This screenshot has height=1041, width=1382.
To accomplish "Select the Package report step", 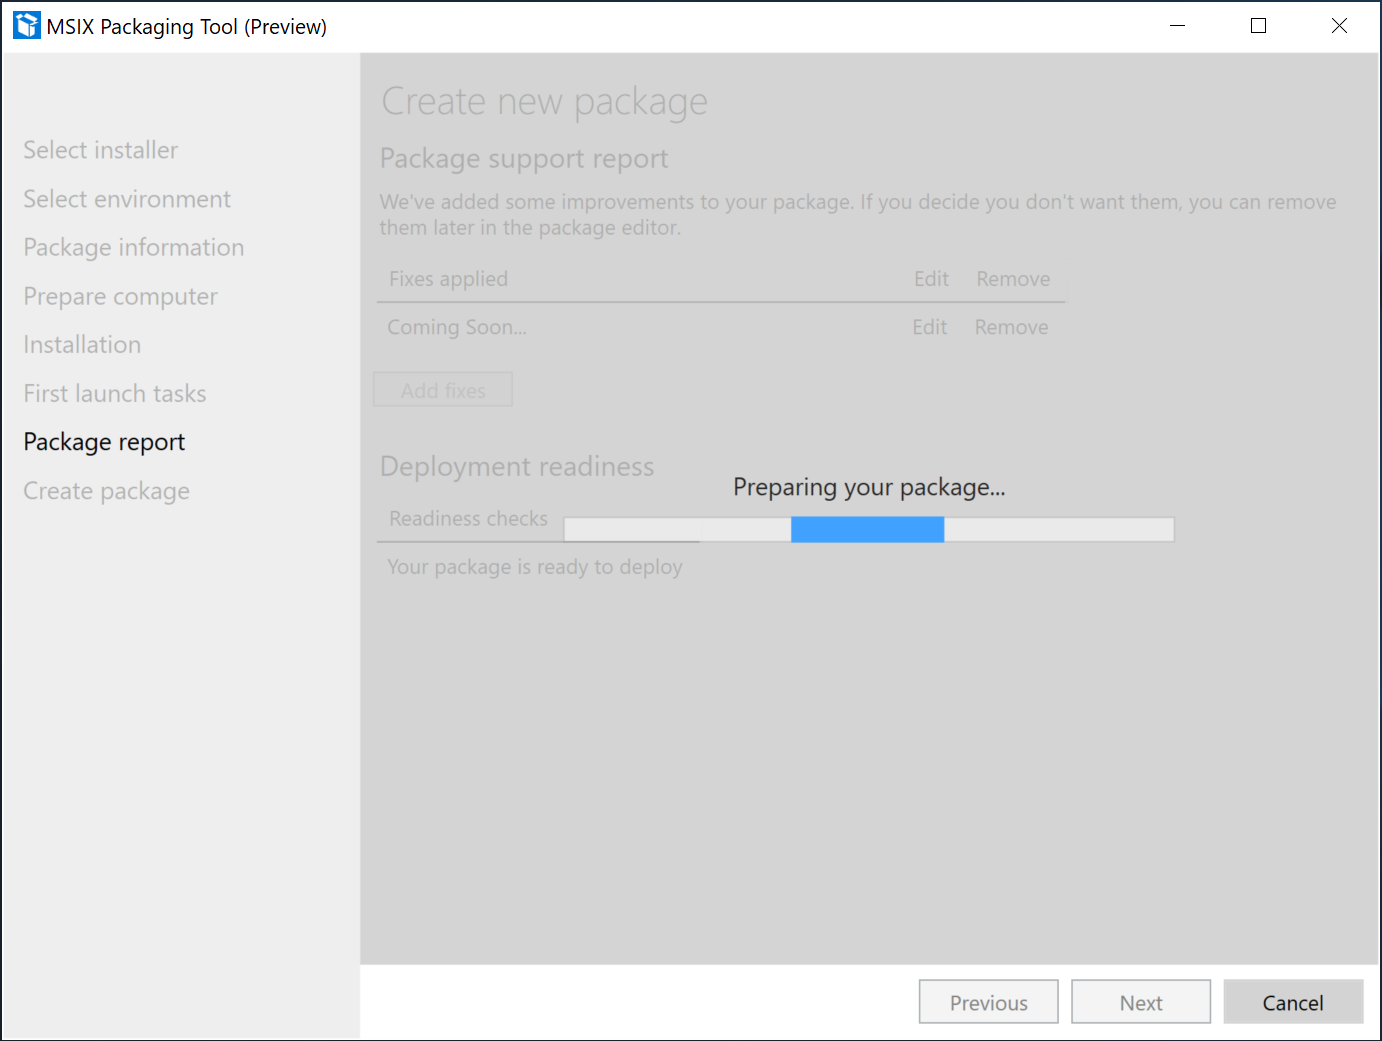I will click(x=104, y=442).
